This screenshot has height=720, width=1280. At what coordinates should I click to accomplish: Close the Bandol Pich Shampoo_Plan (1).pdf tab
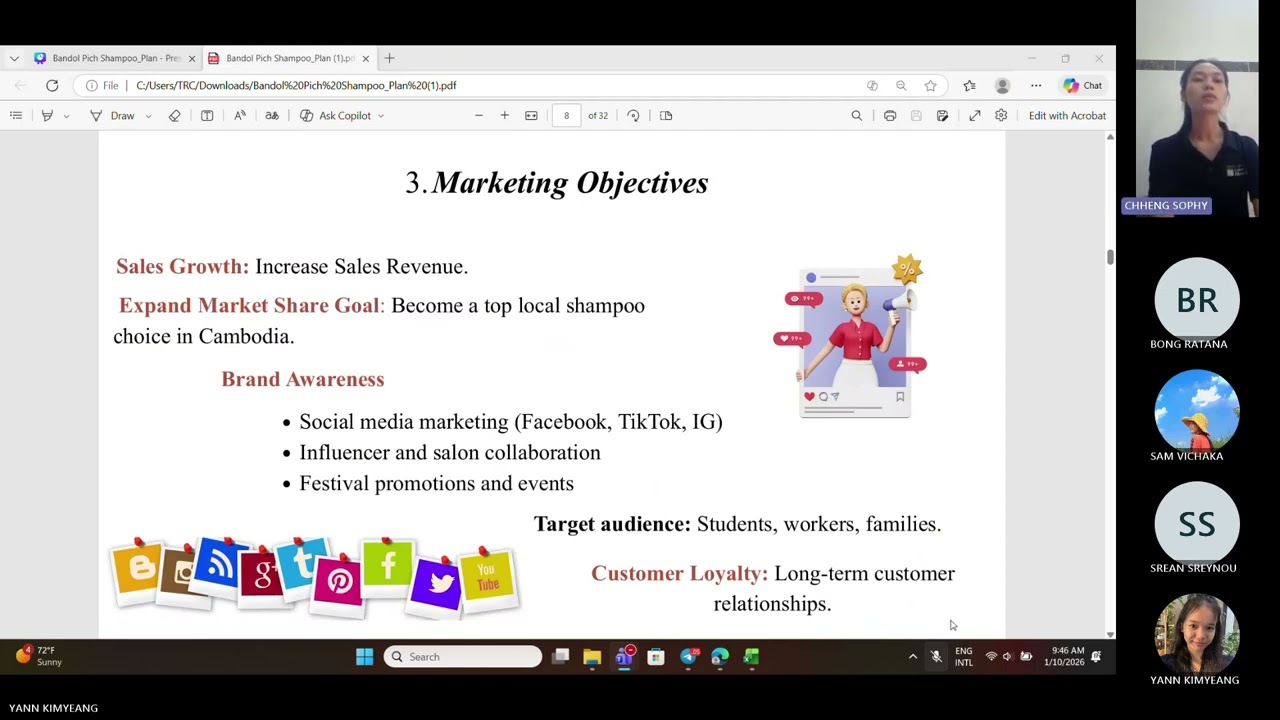point(366,59)
